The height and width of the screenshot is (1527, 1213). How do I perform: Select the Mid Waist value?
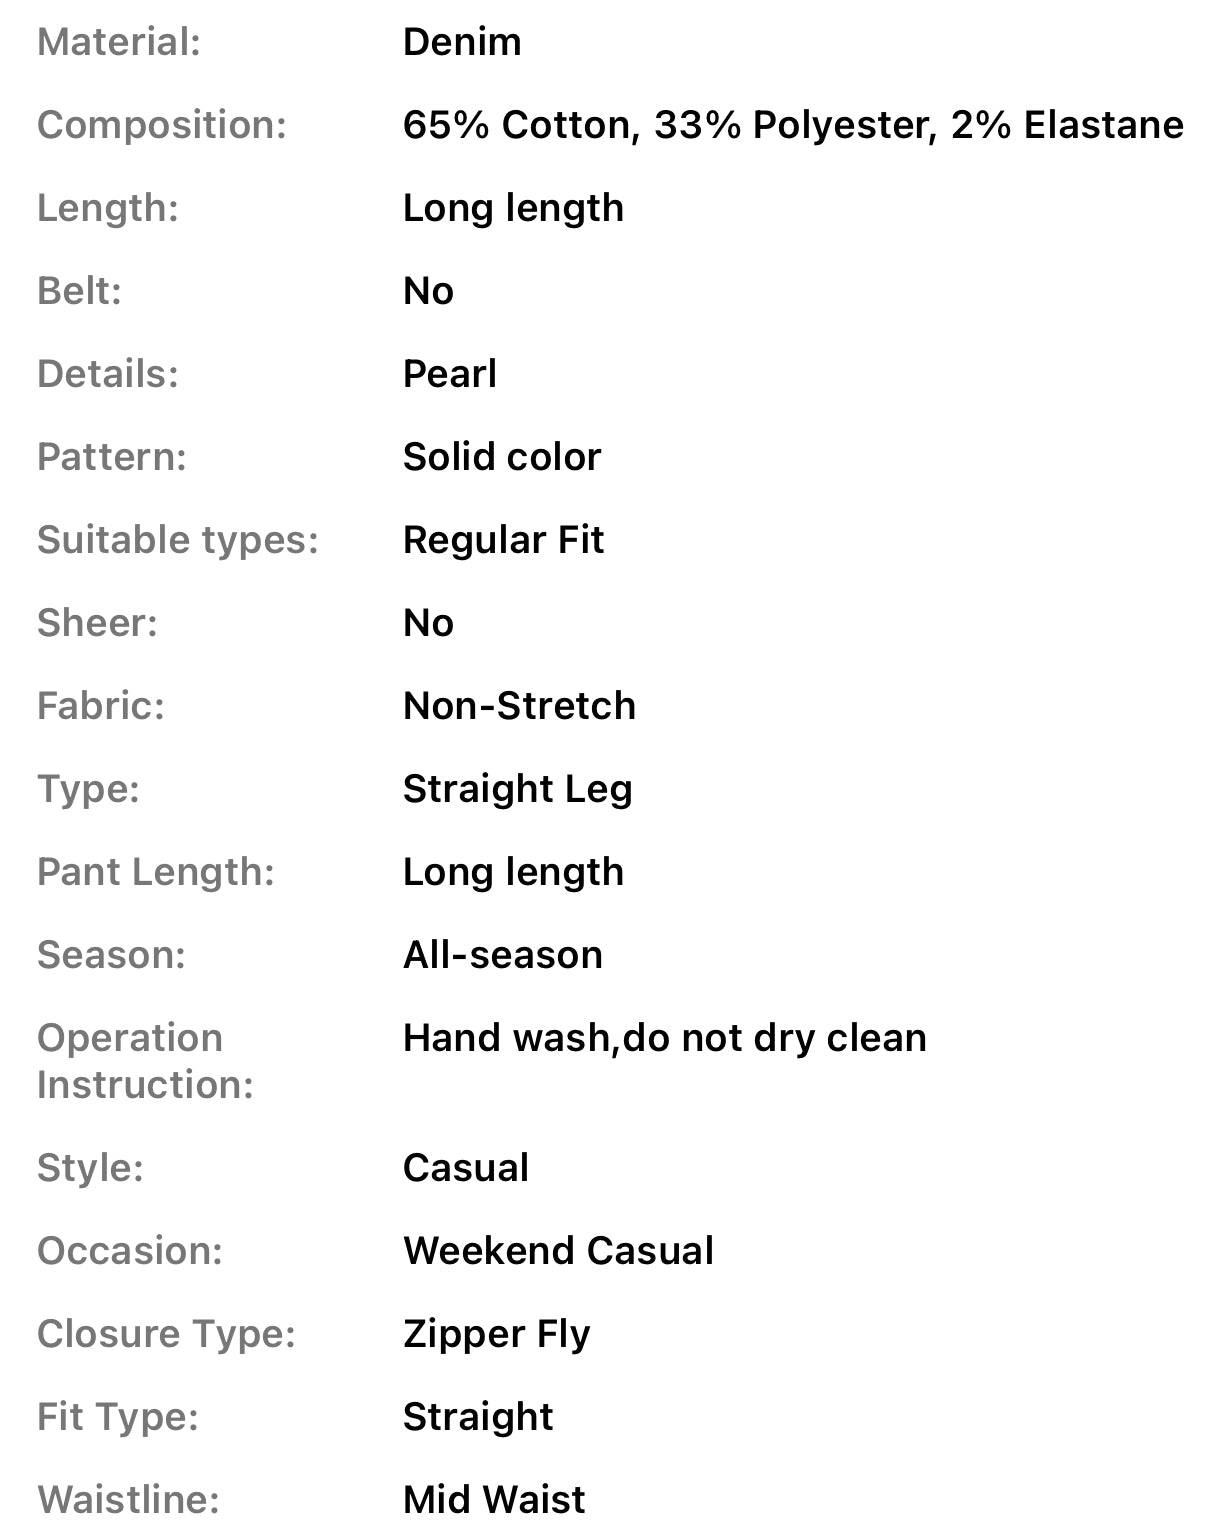494,1499
